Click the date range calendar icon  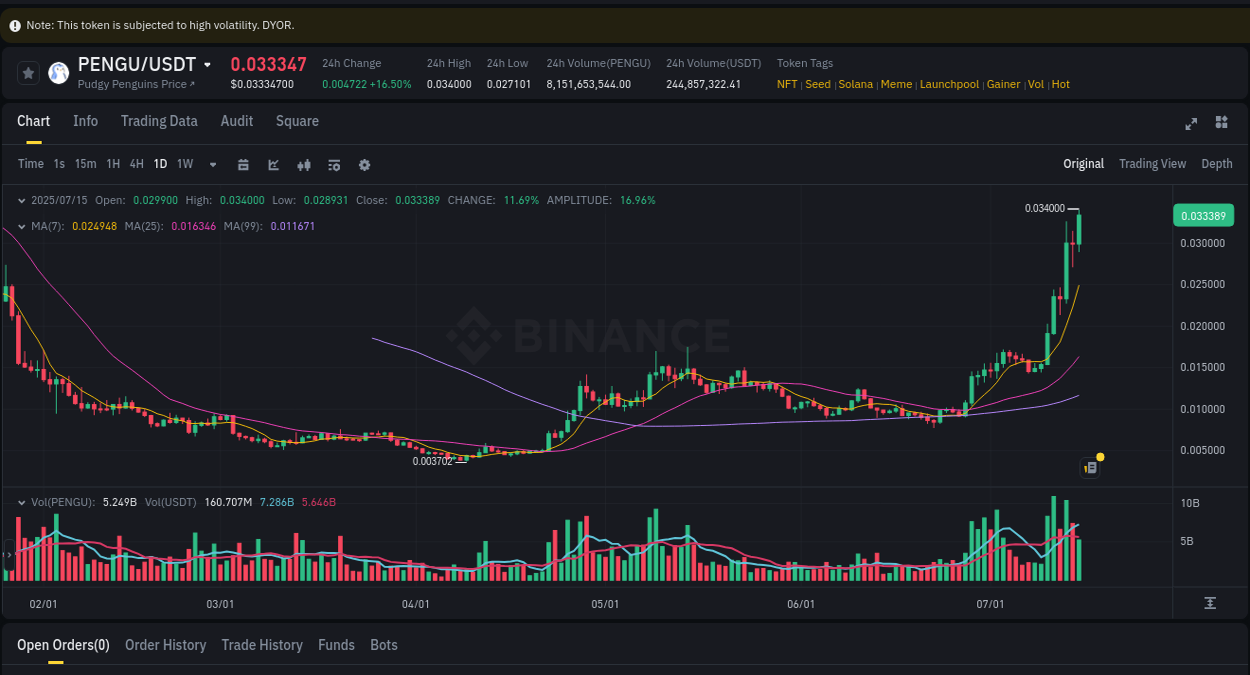point(243,164)
